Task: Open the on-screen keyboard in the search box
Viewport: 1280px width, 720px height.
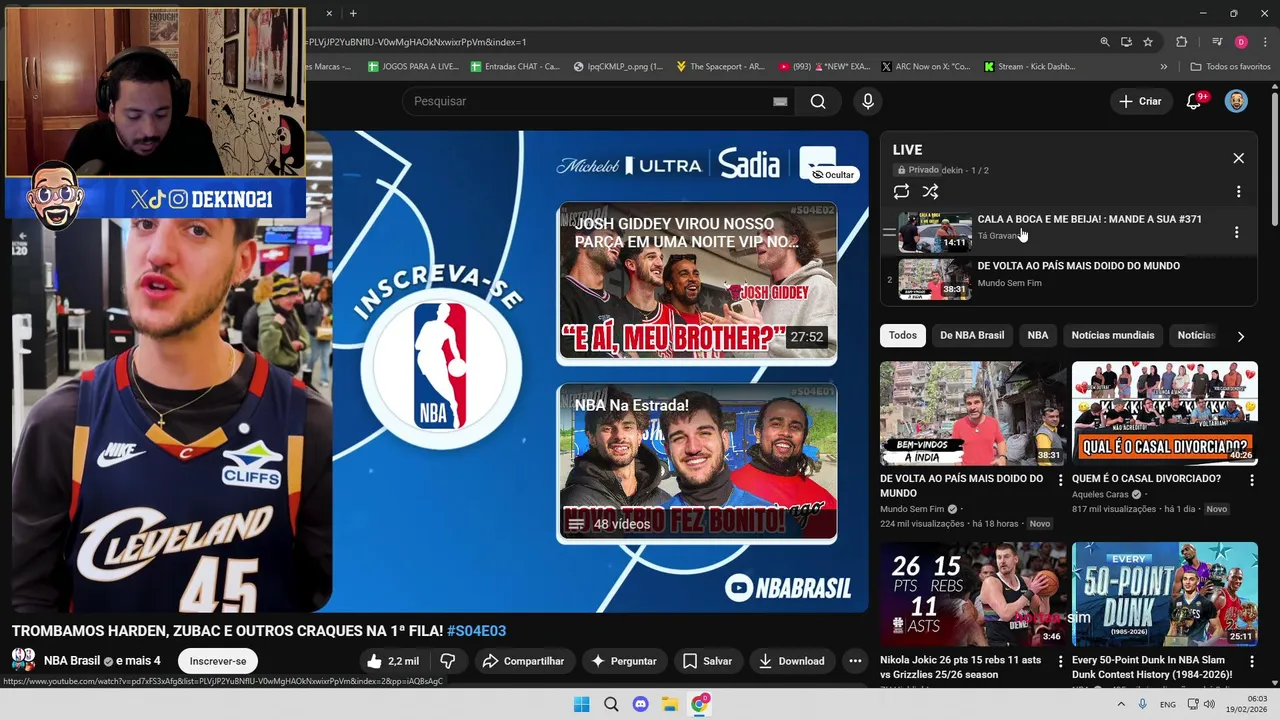Action: tap(780, 101)
